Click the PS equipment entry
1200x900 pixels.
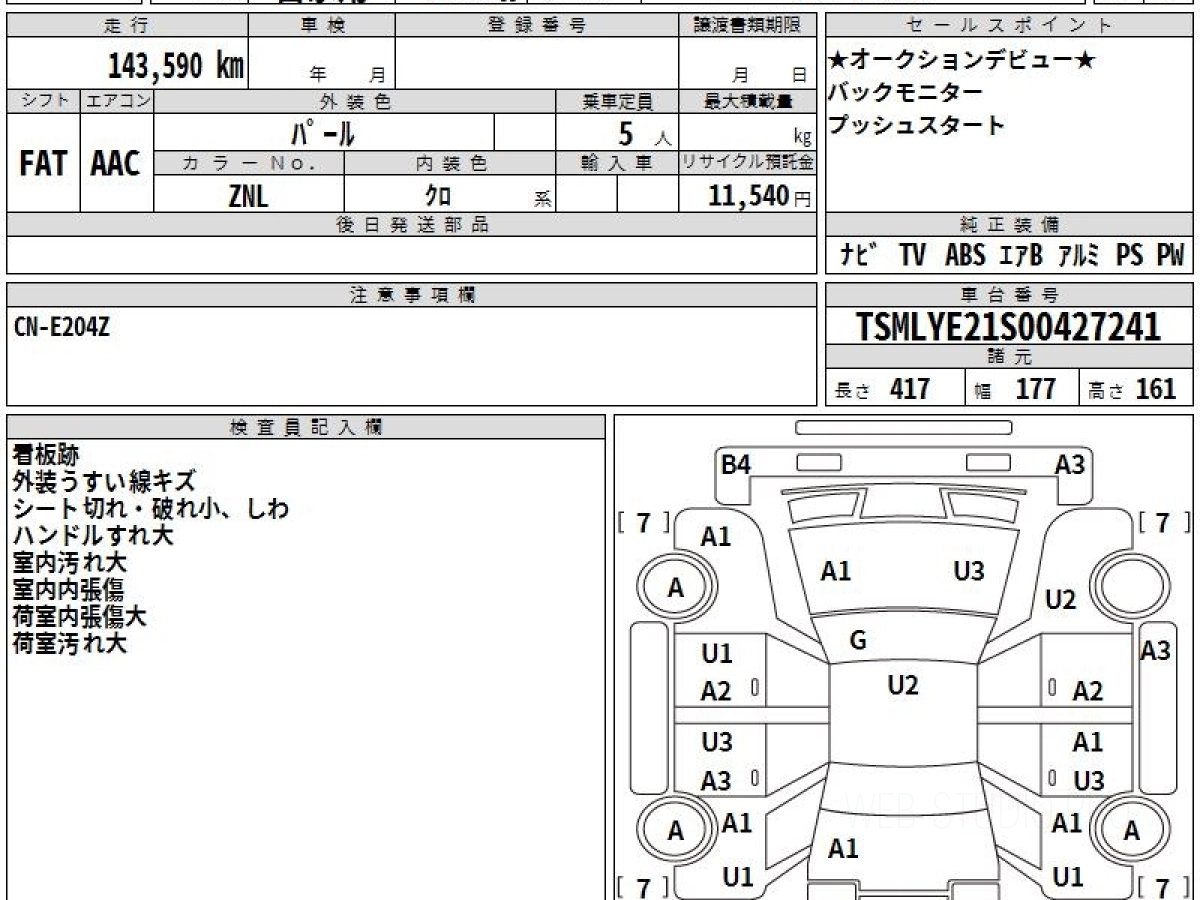pyautogui.click(x=1130, y=255)
